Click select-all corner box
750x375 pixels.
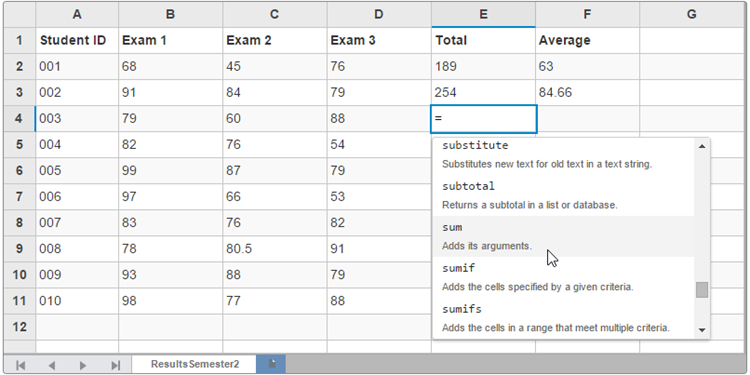point(20,15)
